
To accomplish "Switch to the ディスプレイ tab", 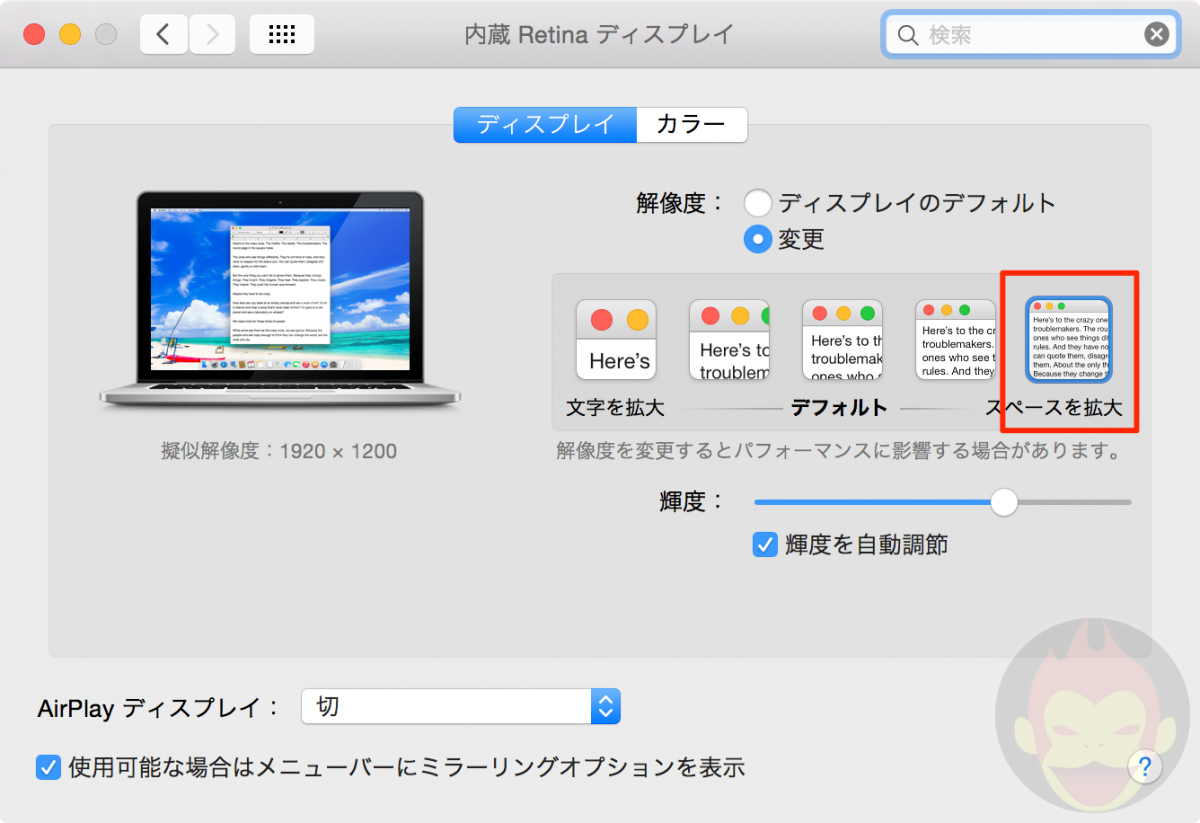I will coord(545,124).
